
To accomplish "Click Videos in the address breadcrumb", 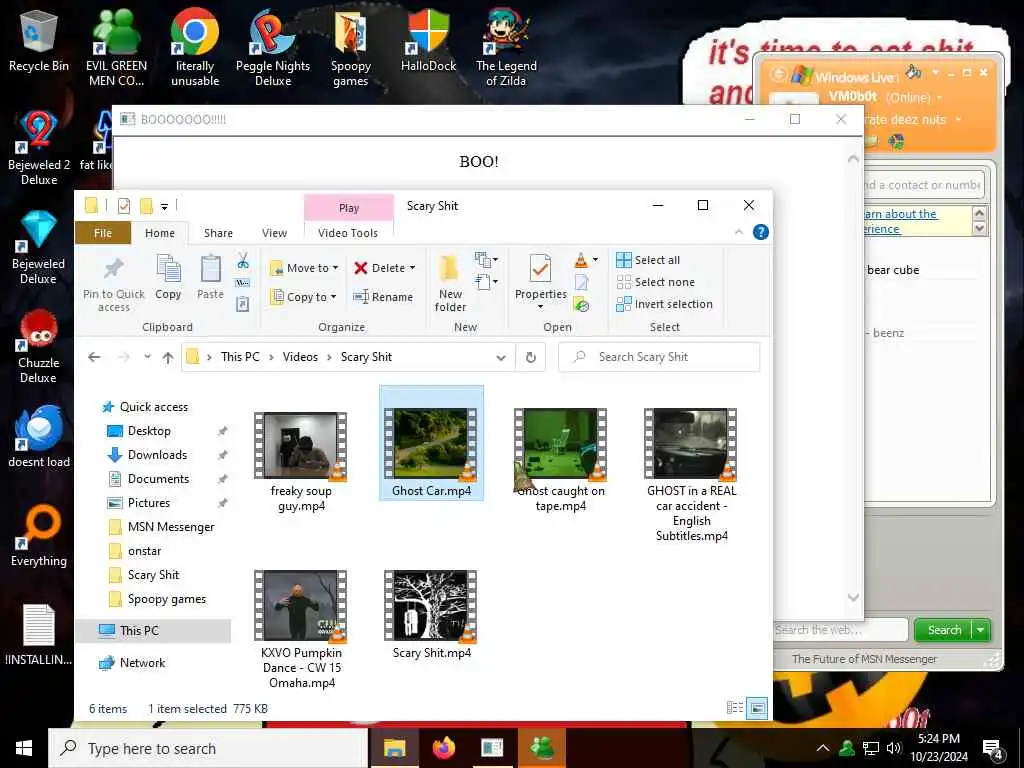I will pyautogui.click(x=300, y=357).
